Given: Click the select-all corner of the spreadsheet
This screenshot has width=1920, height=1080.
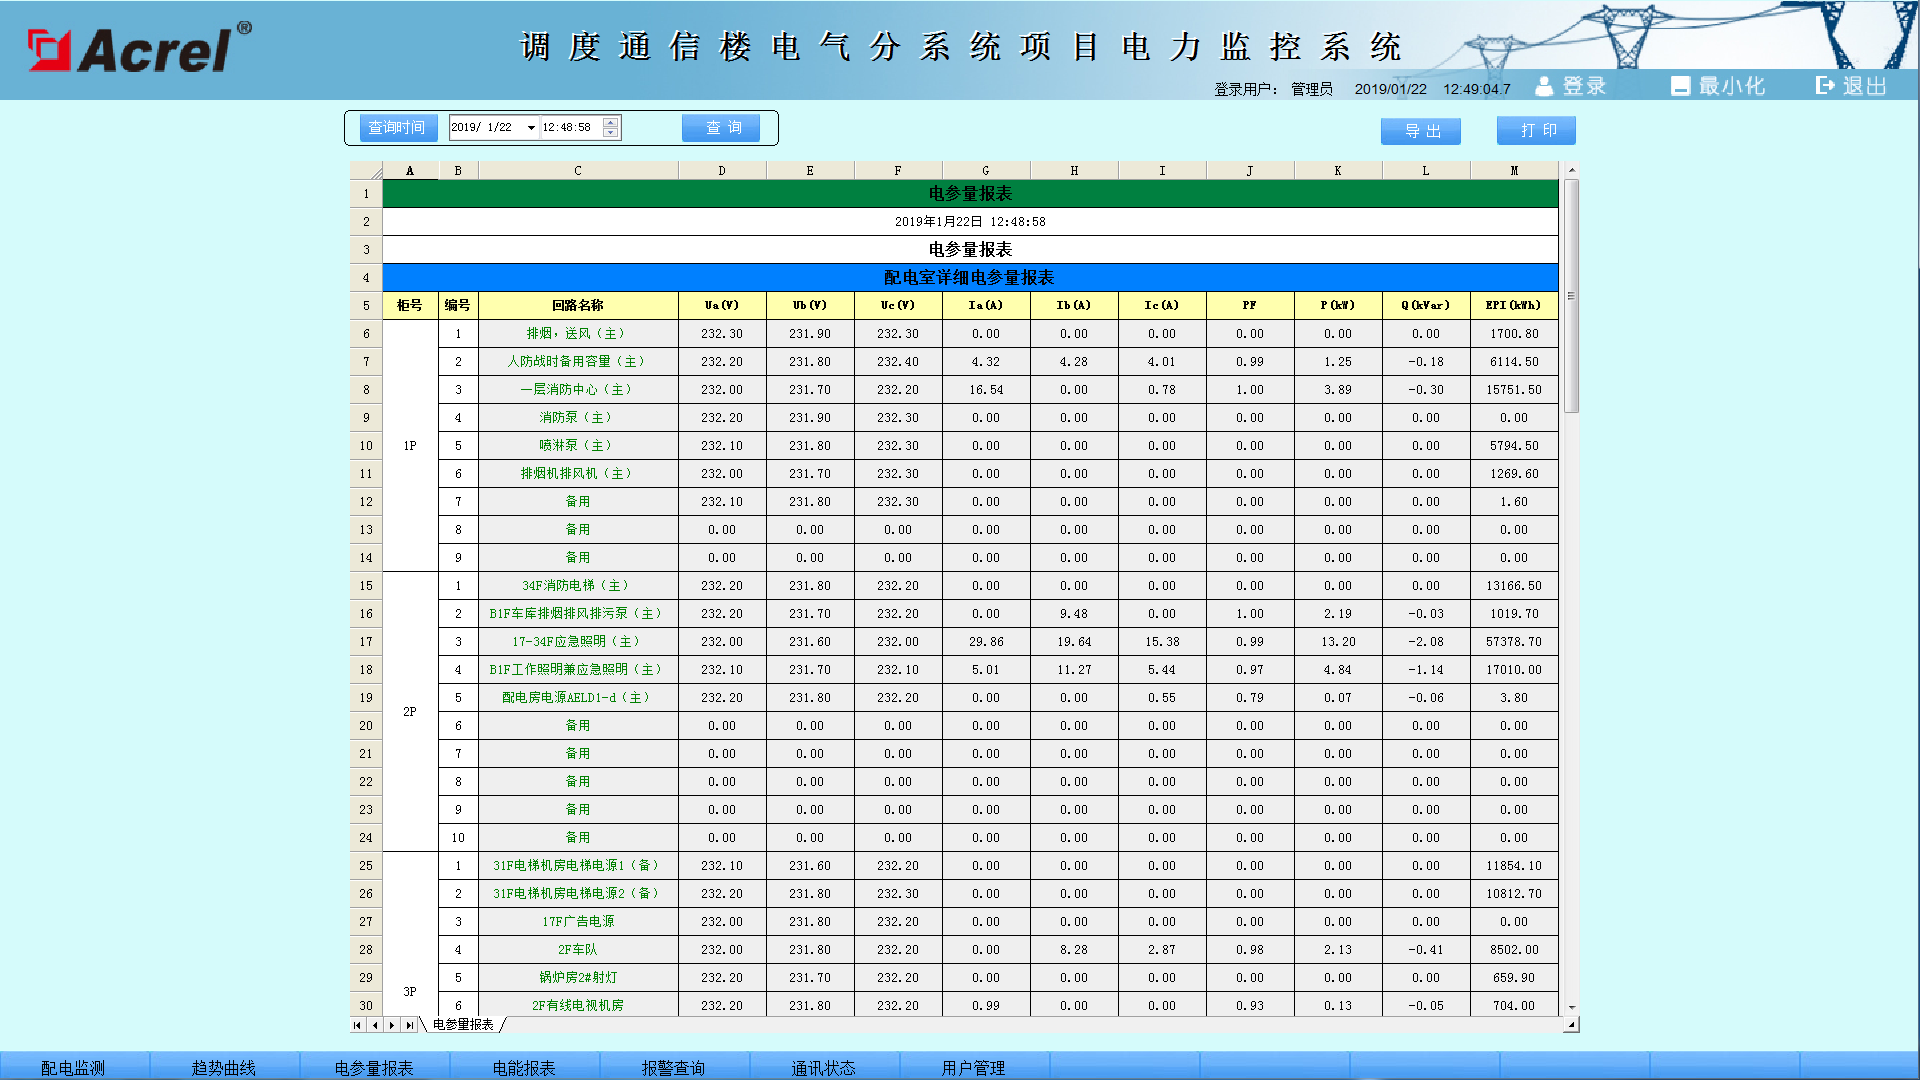Looking at the screenshot, I should coord(366,171).
